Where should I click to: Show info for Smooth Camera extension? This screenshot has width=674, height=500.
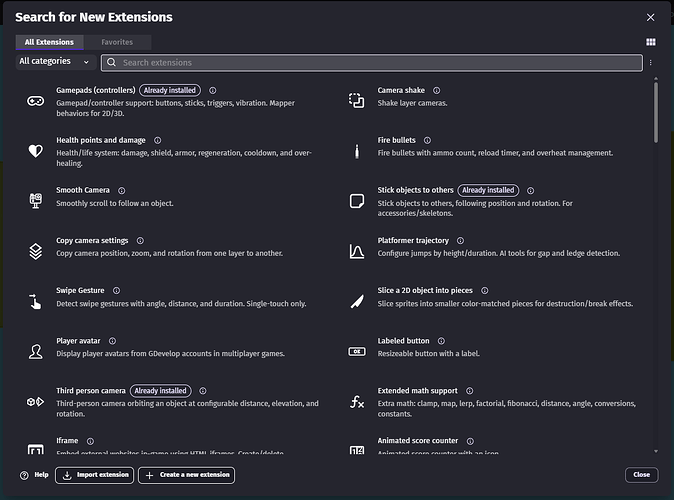(121, 190)
